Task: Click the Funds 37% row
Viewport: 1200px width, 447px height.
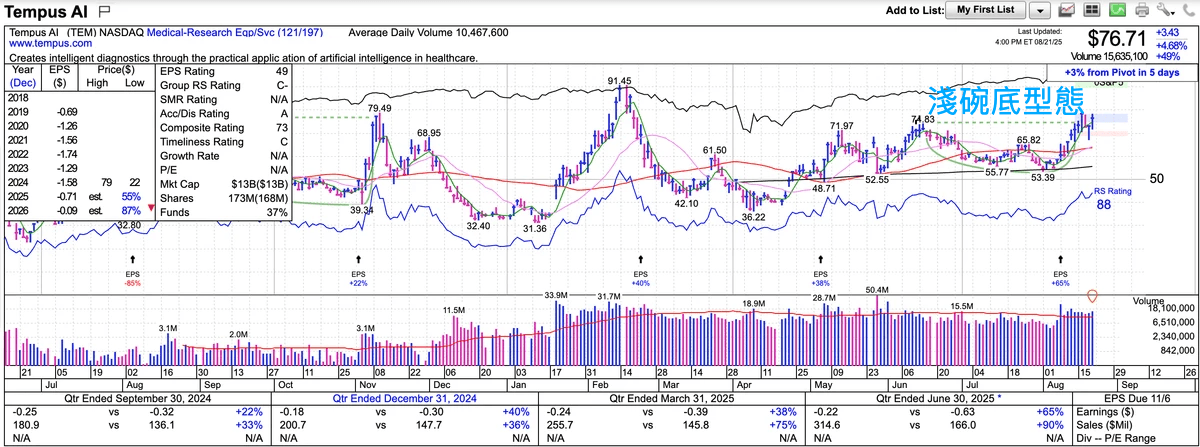Action: pyautogui.click(x=226, y=212)
